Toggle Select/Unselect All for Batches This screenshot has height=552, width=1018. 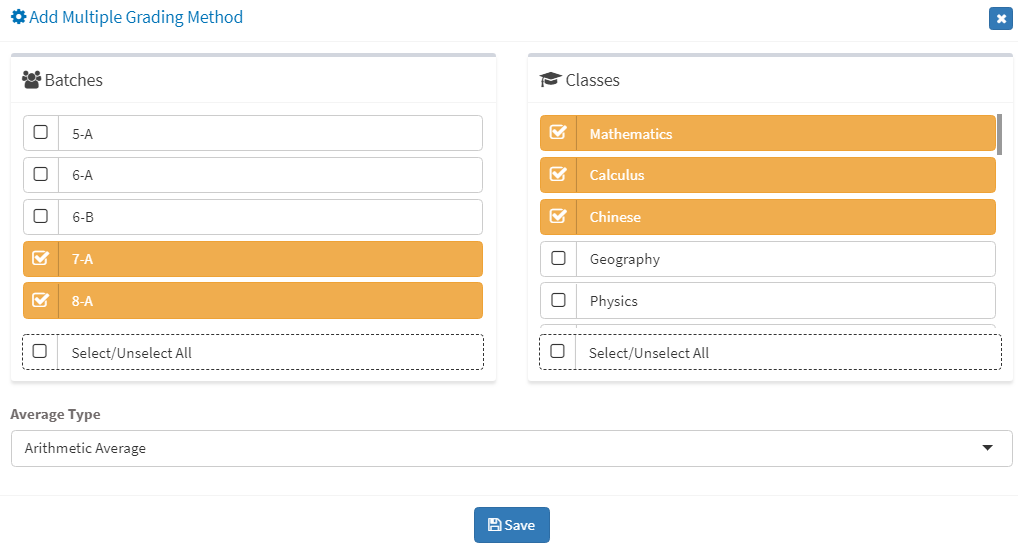(x=40, y=351)
